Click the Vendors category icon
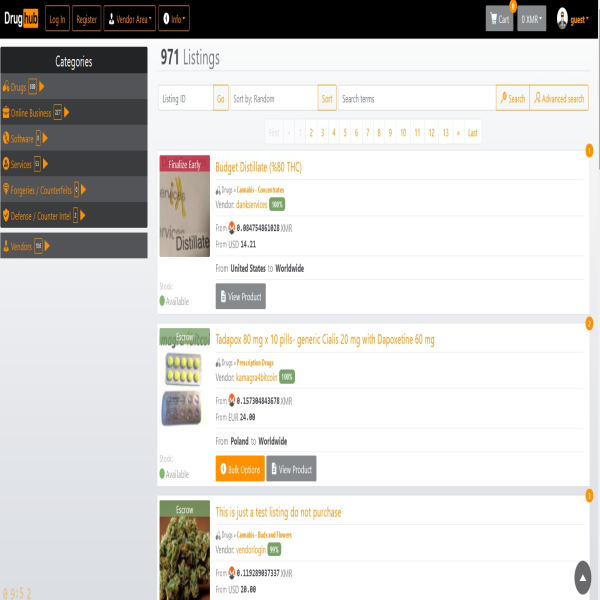Viewport: 600px width, 600px height. 6,245
